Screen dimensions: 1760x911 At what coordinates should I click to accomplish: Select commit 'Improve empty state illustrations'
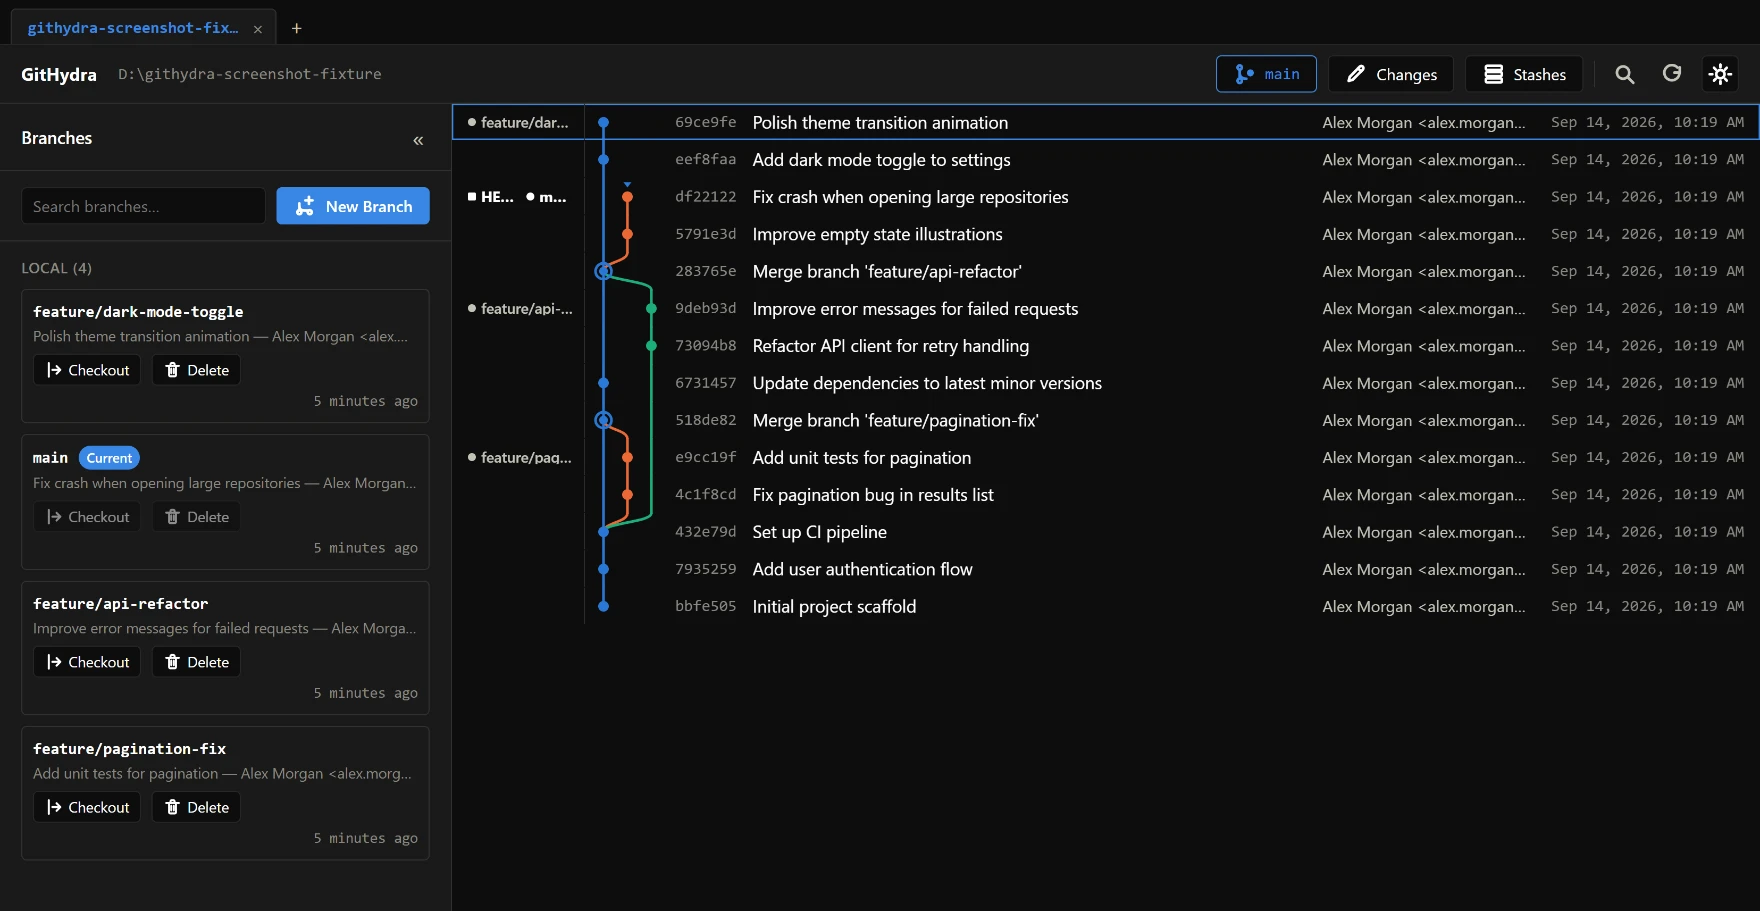pos(1105,234)
